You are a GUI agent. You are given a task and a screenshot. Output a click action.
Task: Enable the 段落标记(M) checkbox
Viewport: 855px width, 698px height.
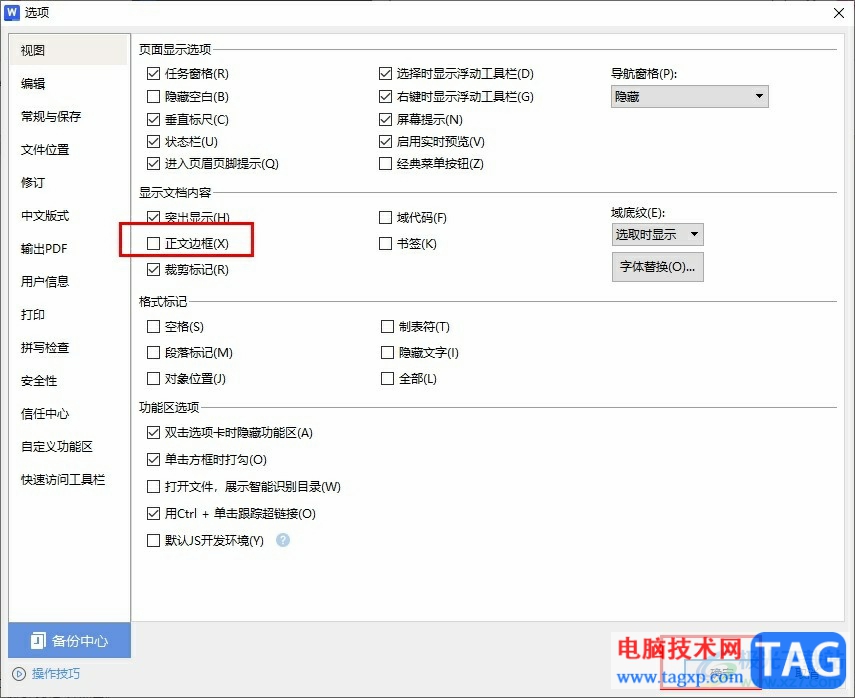pos(153,353)
